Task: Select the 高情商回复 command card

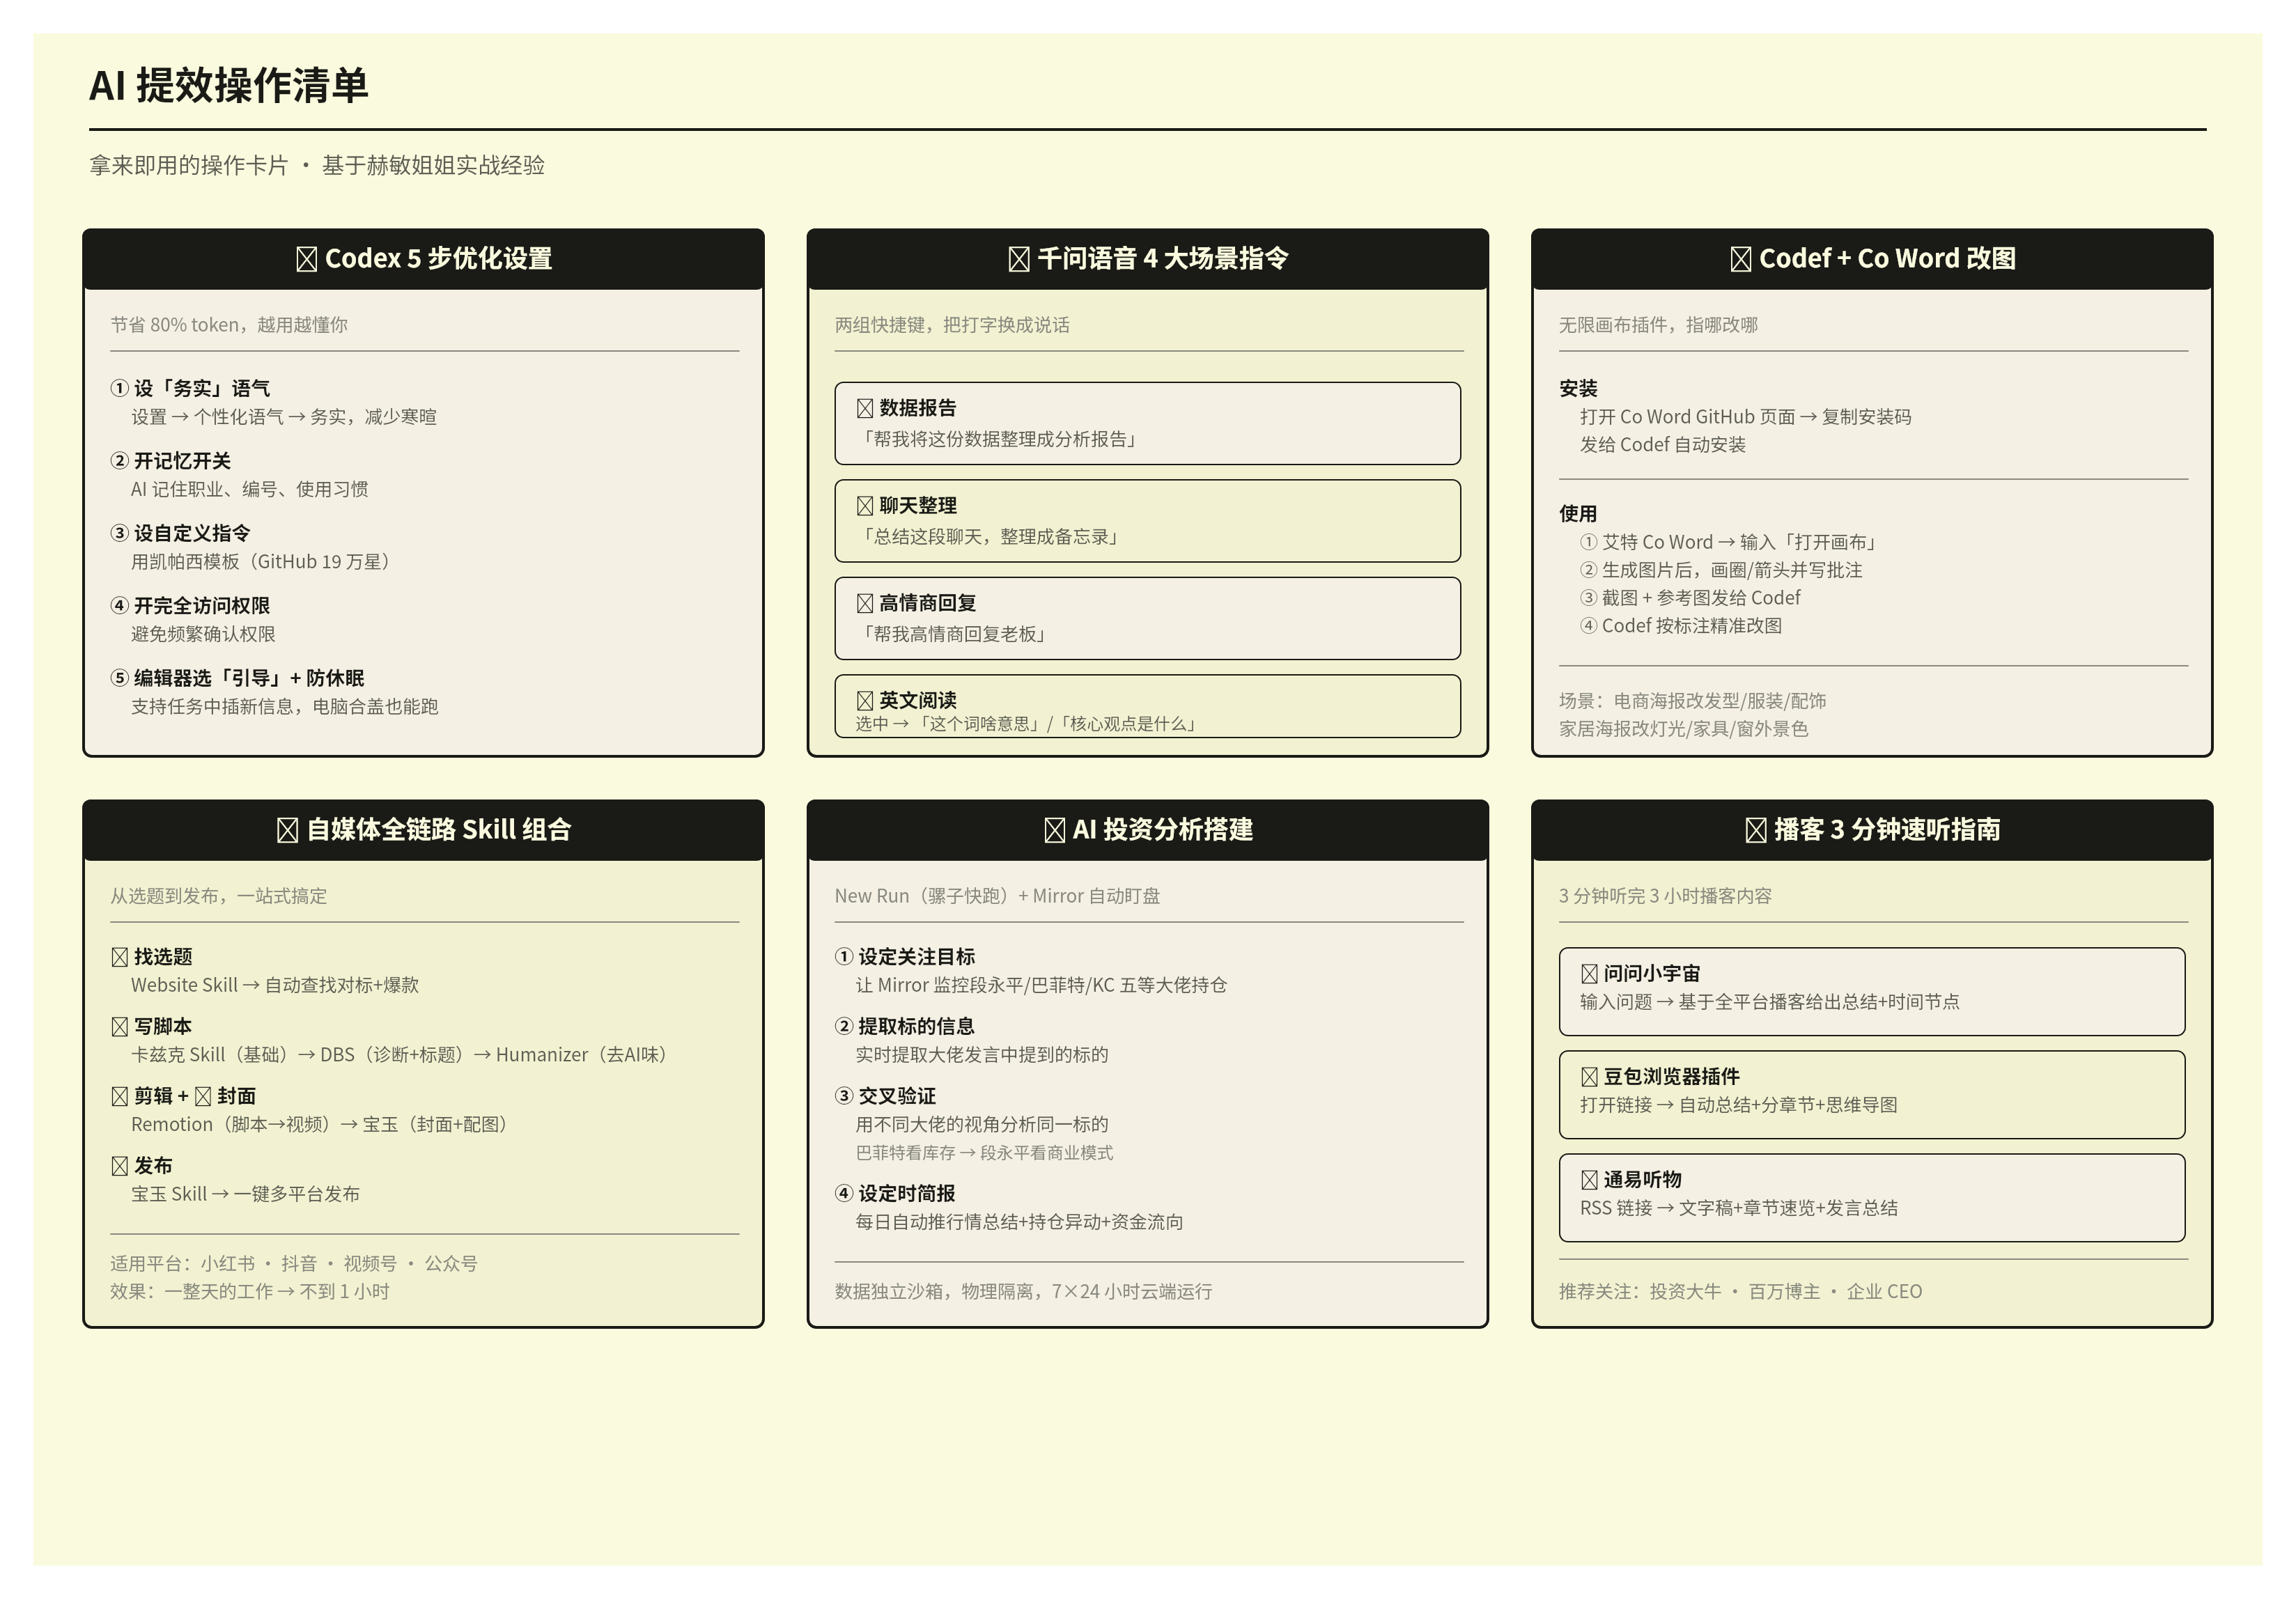Action: [x=1147, y=618]
